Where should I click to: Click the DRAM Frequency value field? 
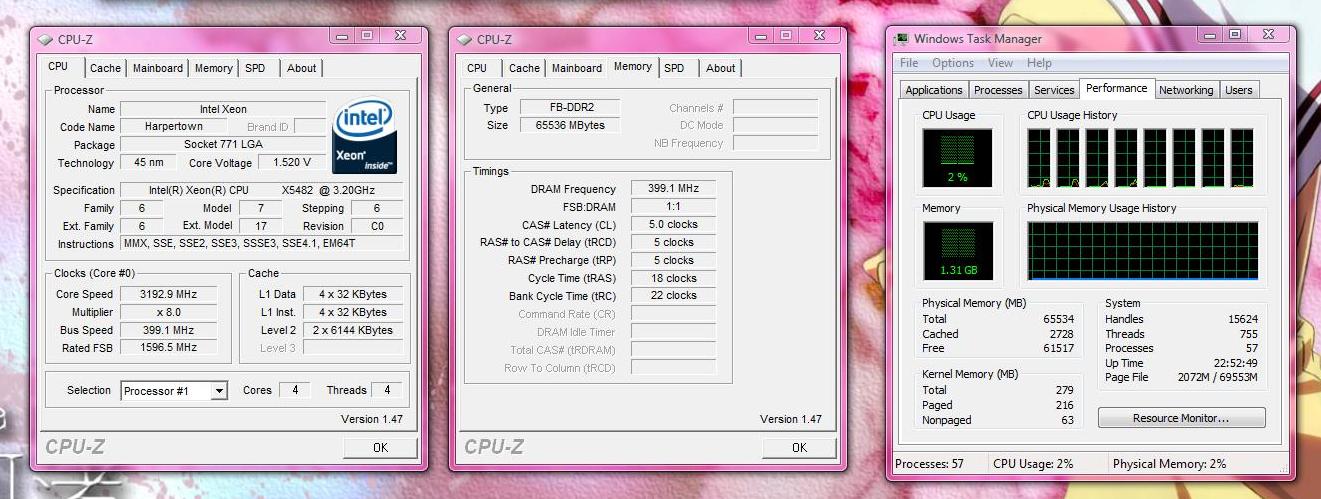click(672, 188)
